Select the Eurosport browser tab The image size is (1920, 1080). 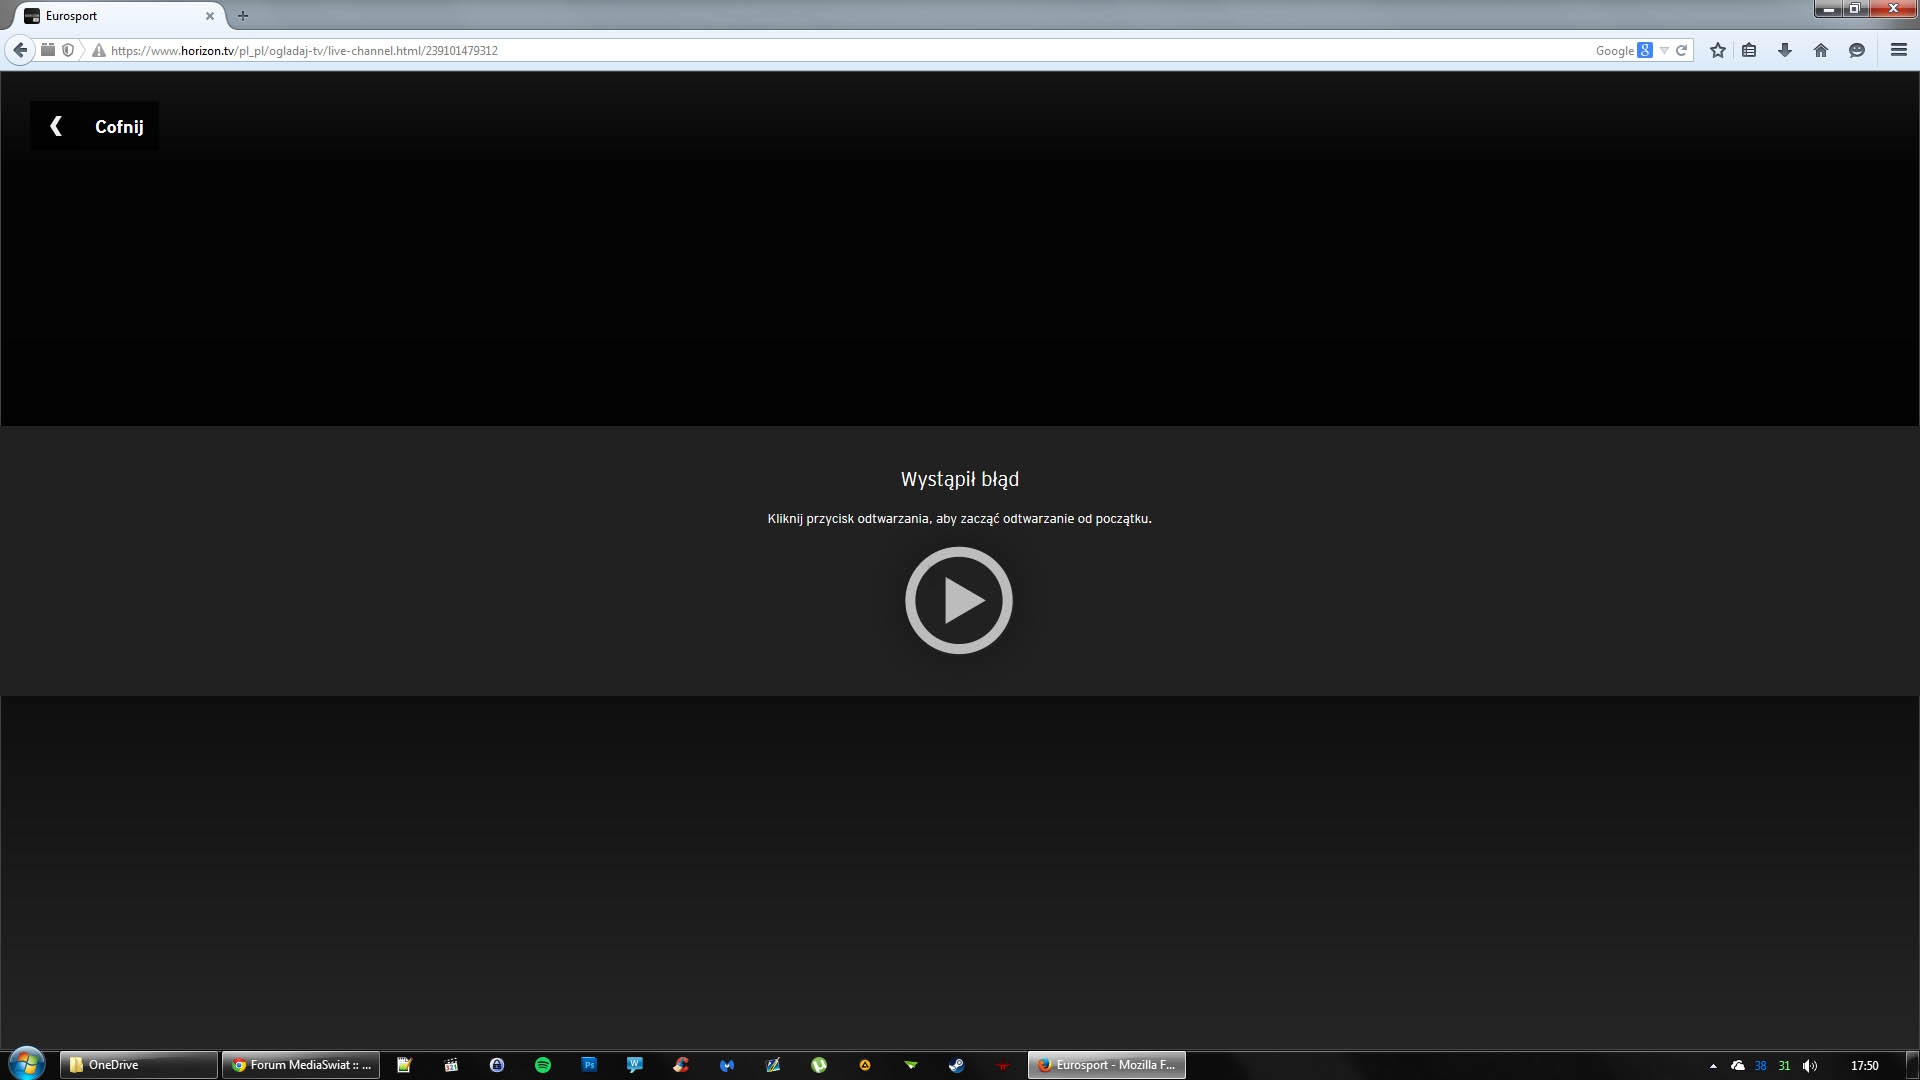(110, 16)
